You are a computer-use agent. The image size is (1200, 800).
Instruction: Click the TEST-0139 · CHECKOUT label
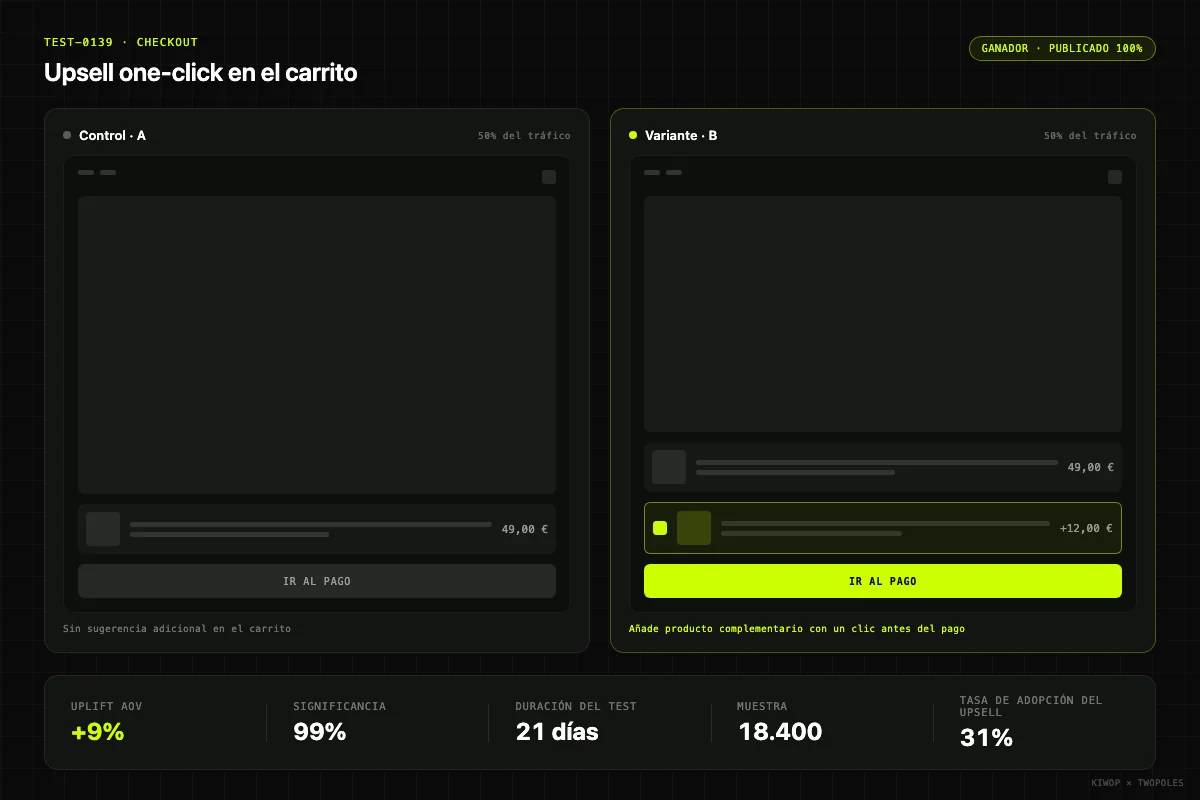pyautogui.click(x=121, y=42)
